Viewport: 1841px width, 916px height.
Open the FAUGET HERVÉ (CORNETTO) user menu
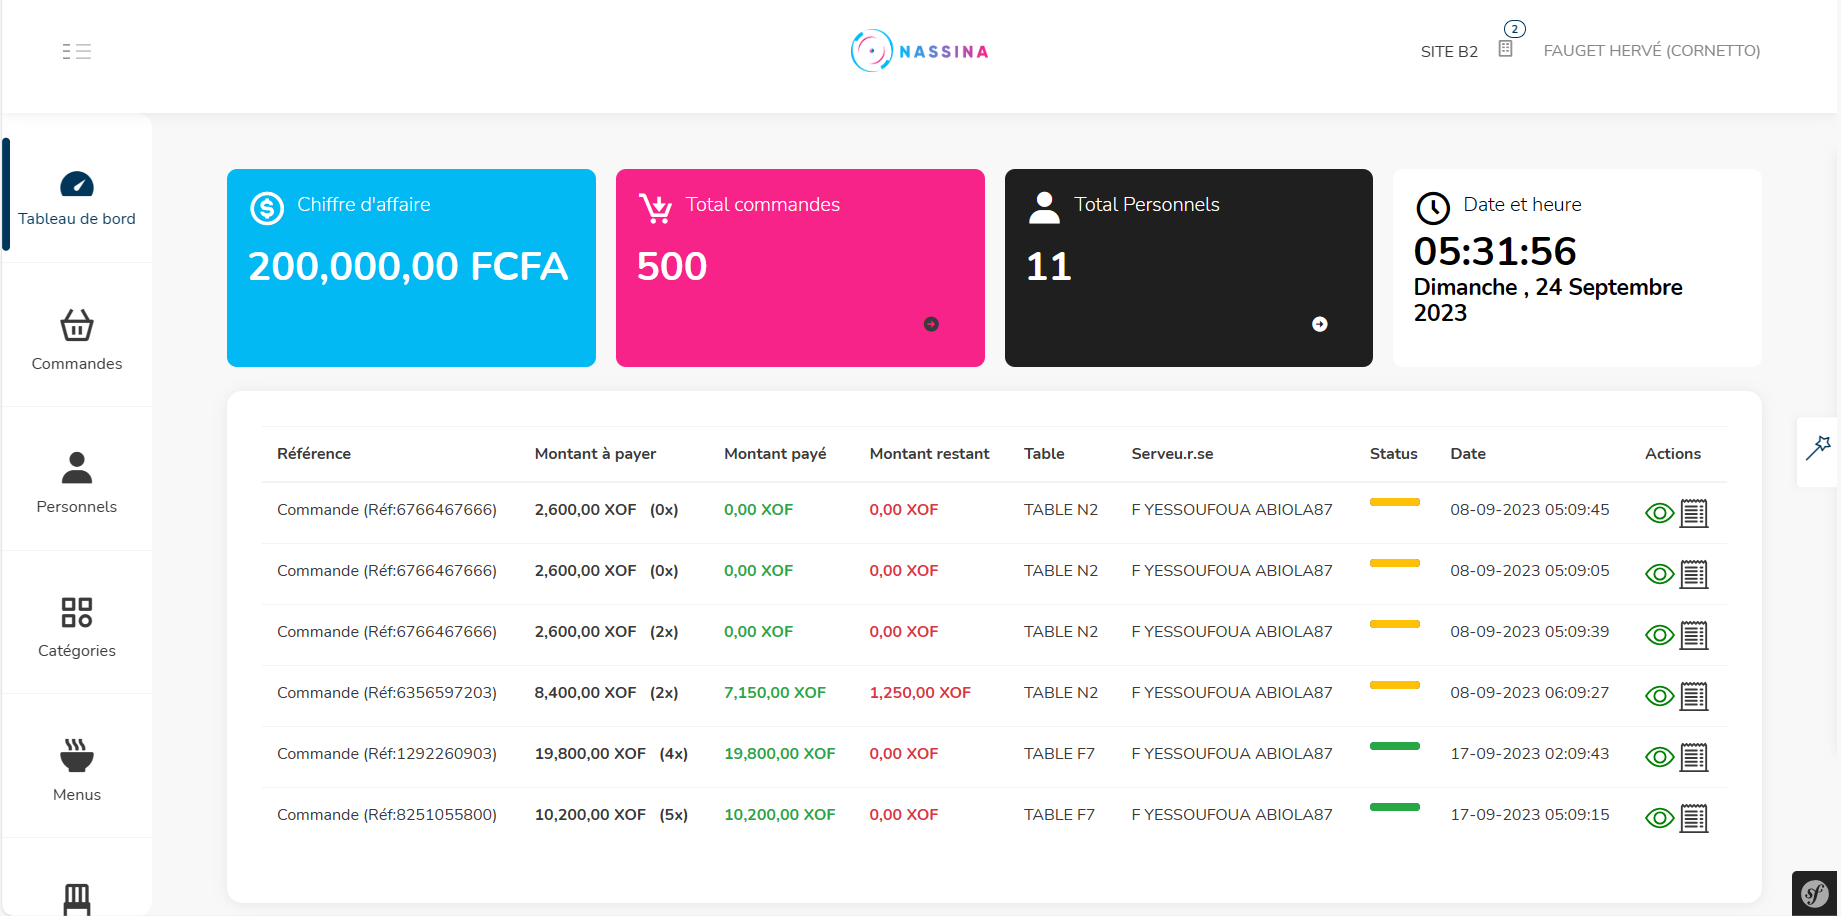coord(1651,51)
